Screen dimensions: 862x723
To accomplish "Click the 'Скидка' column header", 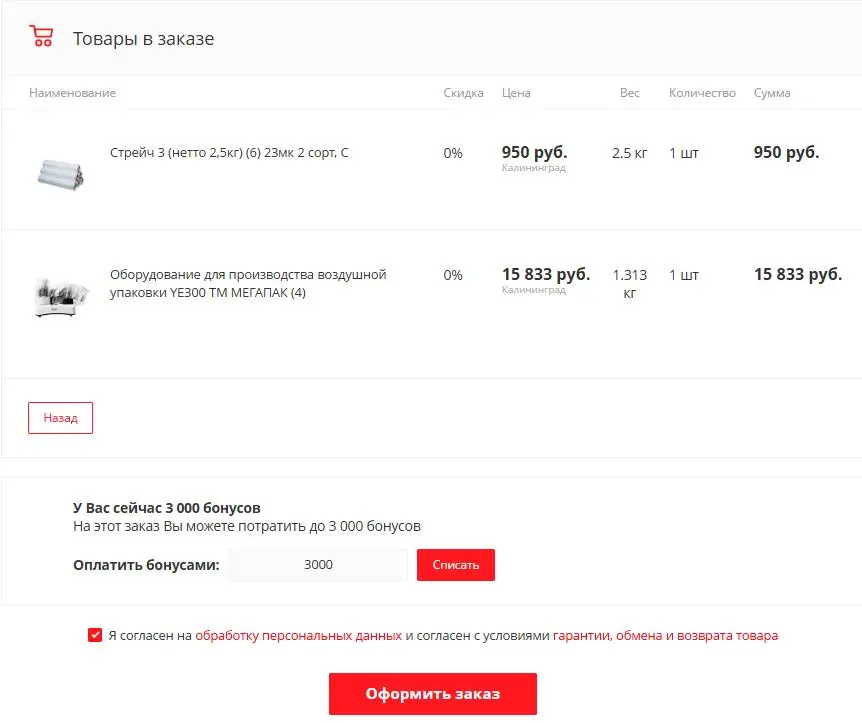I will click(x=463, y=93).
